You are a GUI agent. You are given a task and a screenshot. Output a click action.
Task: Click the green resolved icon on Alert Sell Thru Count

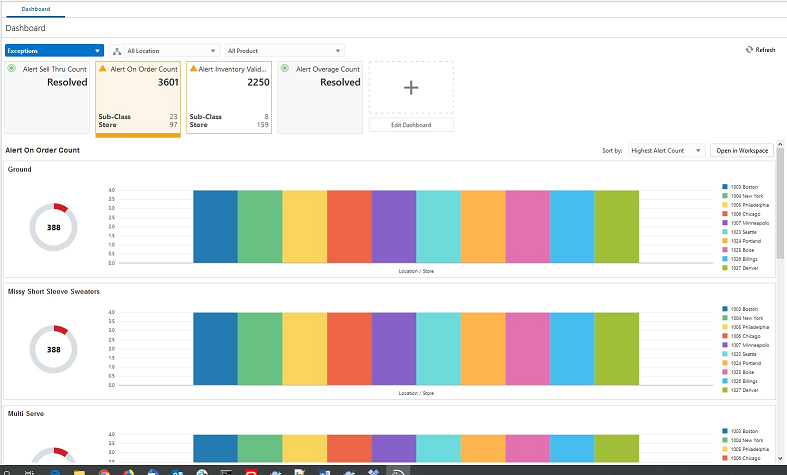[12, 68]
